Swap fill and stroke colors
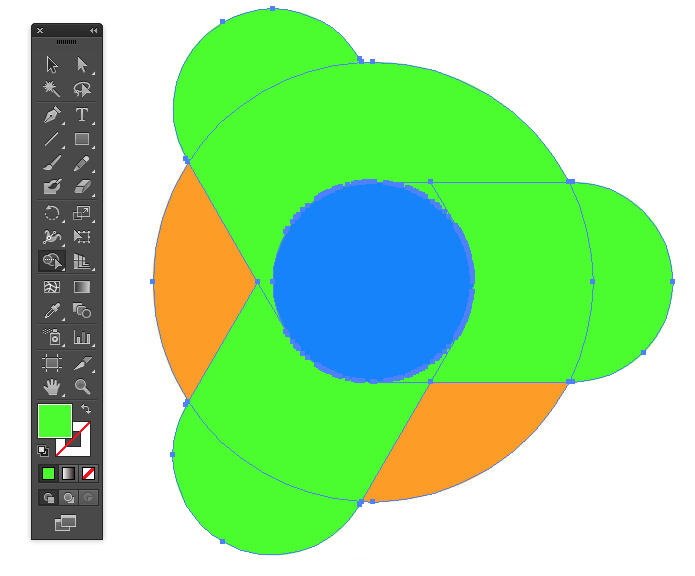This screenshot has width=695, height=576. click(x=86, y=409)
